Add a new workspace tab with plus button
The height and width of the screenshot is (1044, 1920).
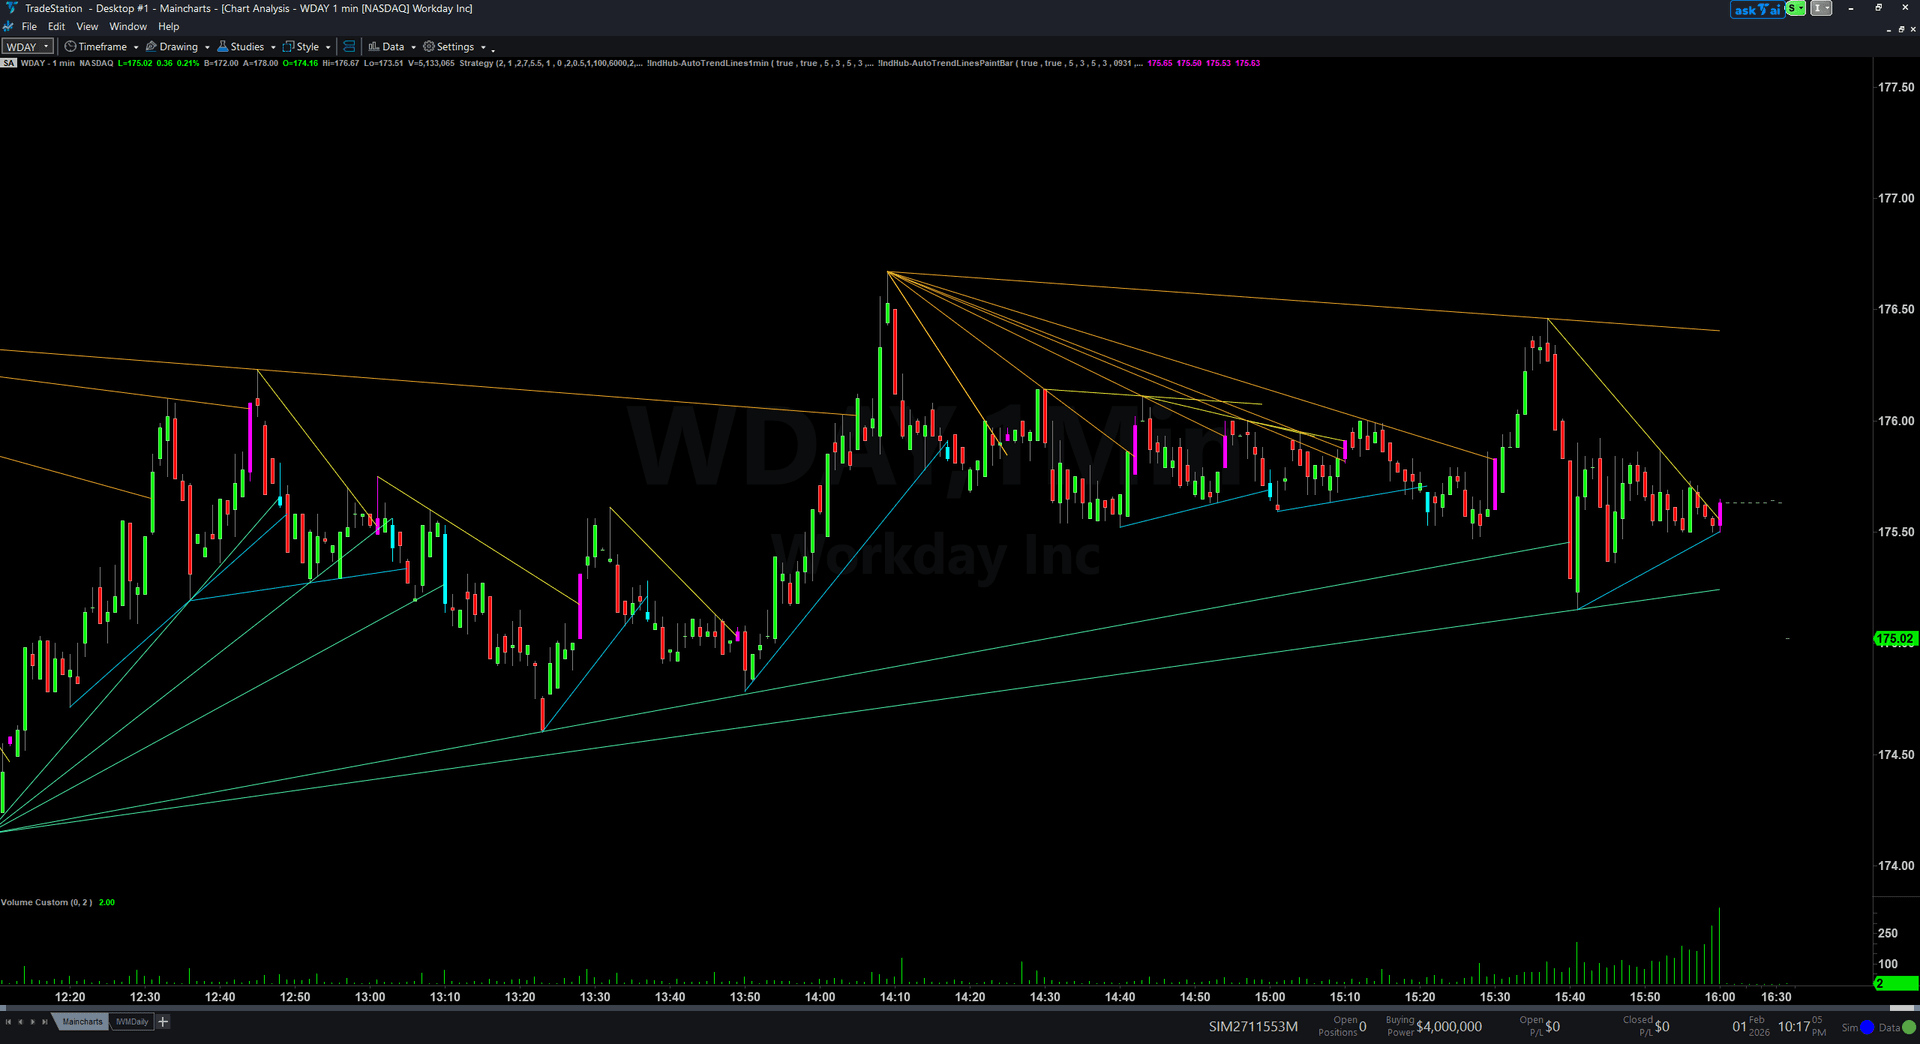click(x=163, y=1022)
